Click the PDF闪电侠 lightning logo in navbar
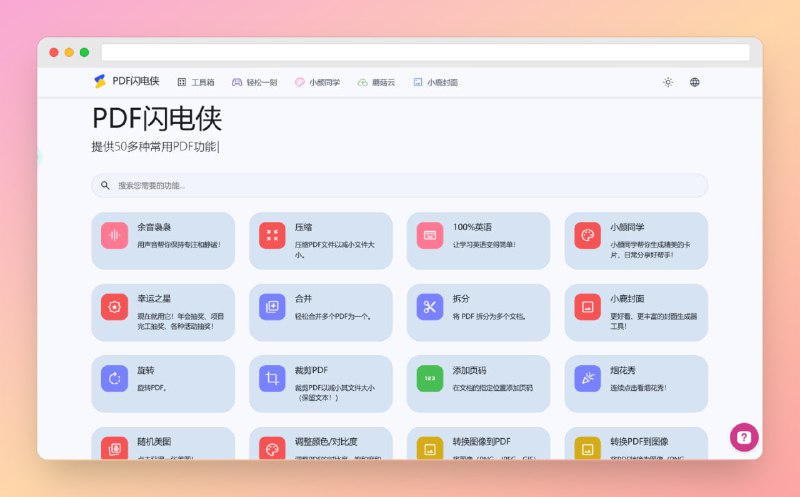This screenshot has width=800, height=497. coord(100,82)
